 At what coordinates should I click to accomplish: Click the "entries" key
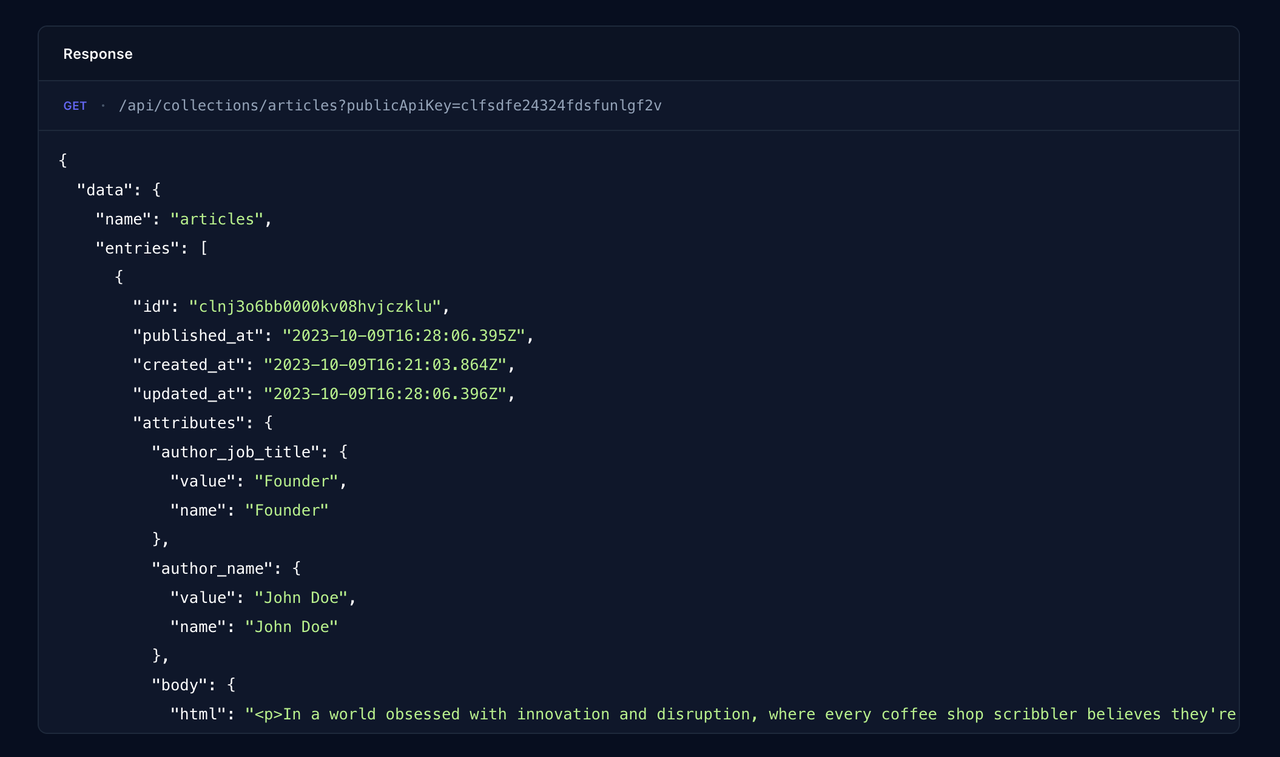click(x=138, y=248)
